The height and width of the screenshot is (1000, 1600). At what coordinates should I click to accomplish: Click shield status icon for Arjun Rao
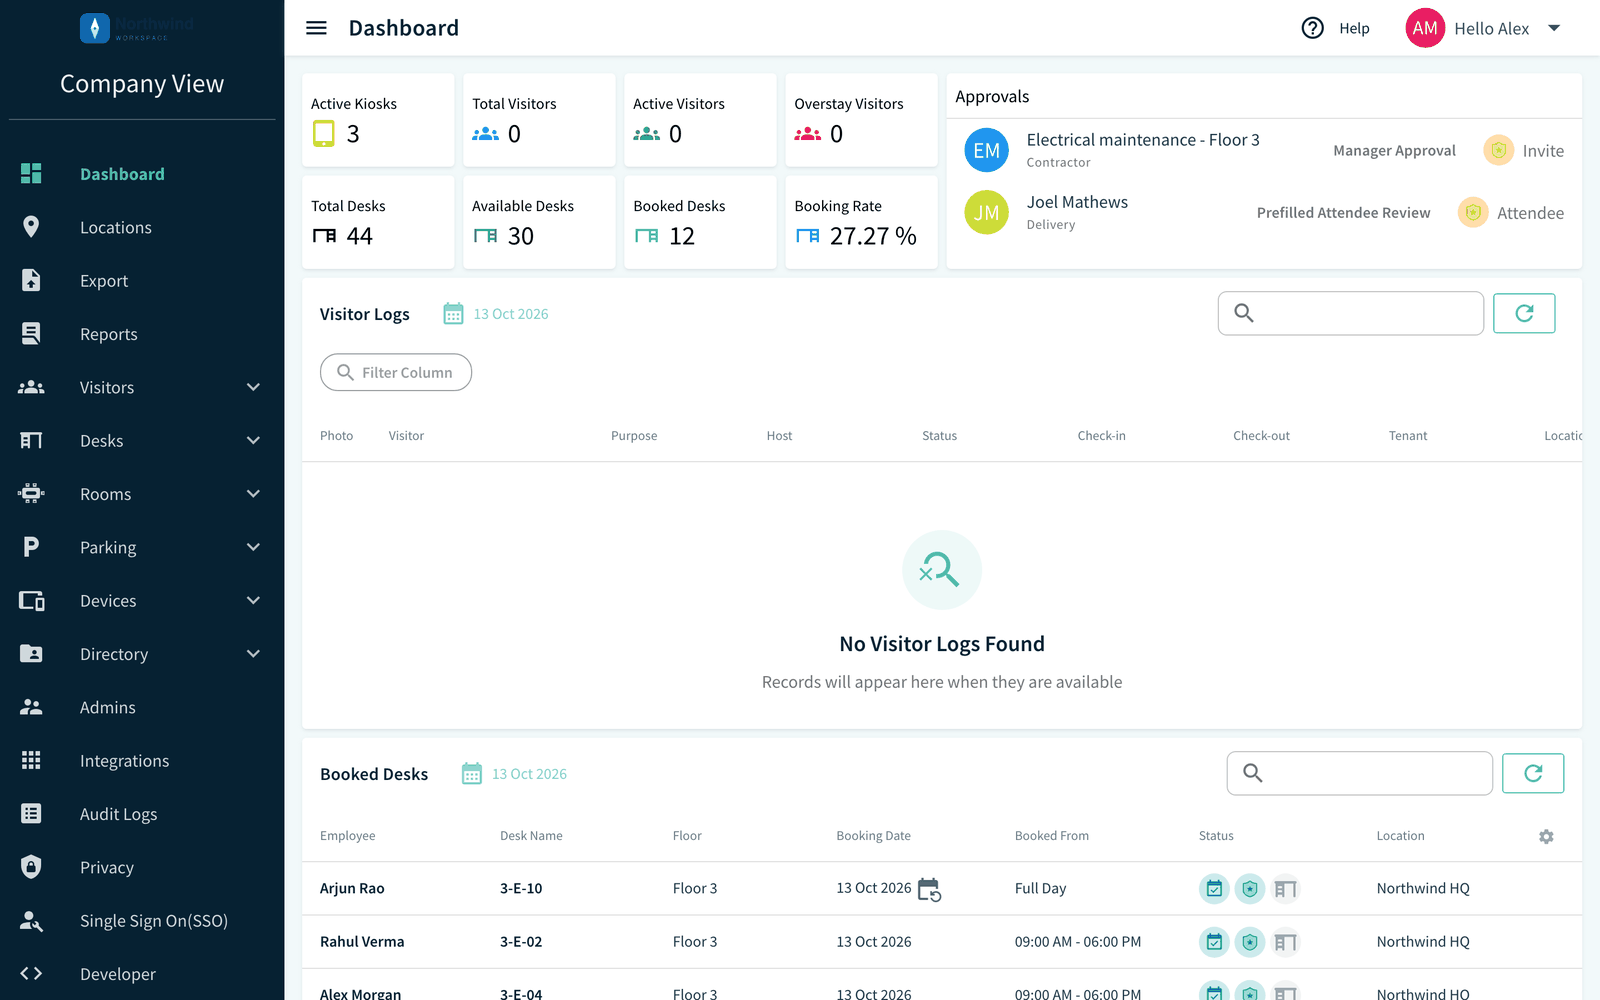[x=1250, y=888]
